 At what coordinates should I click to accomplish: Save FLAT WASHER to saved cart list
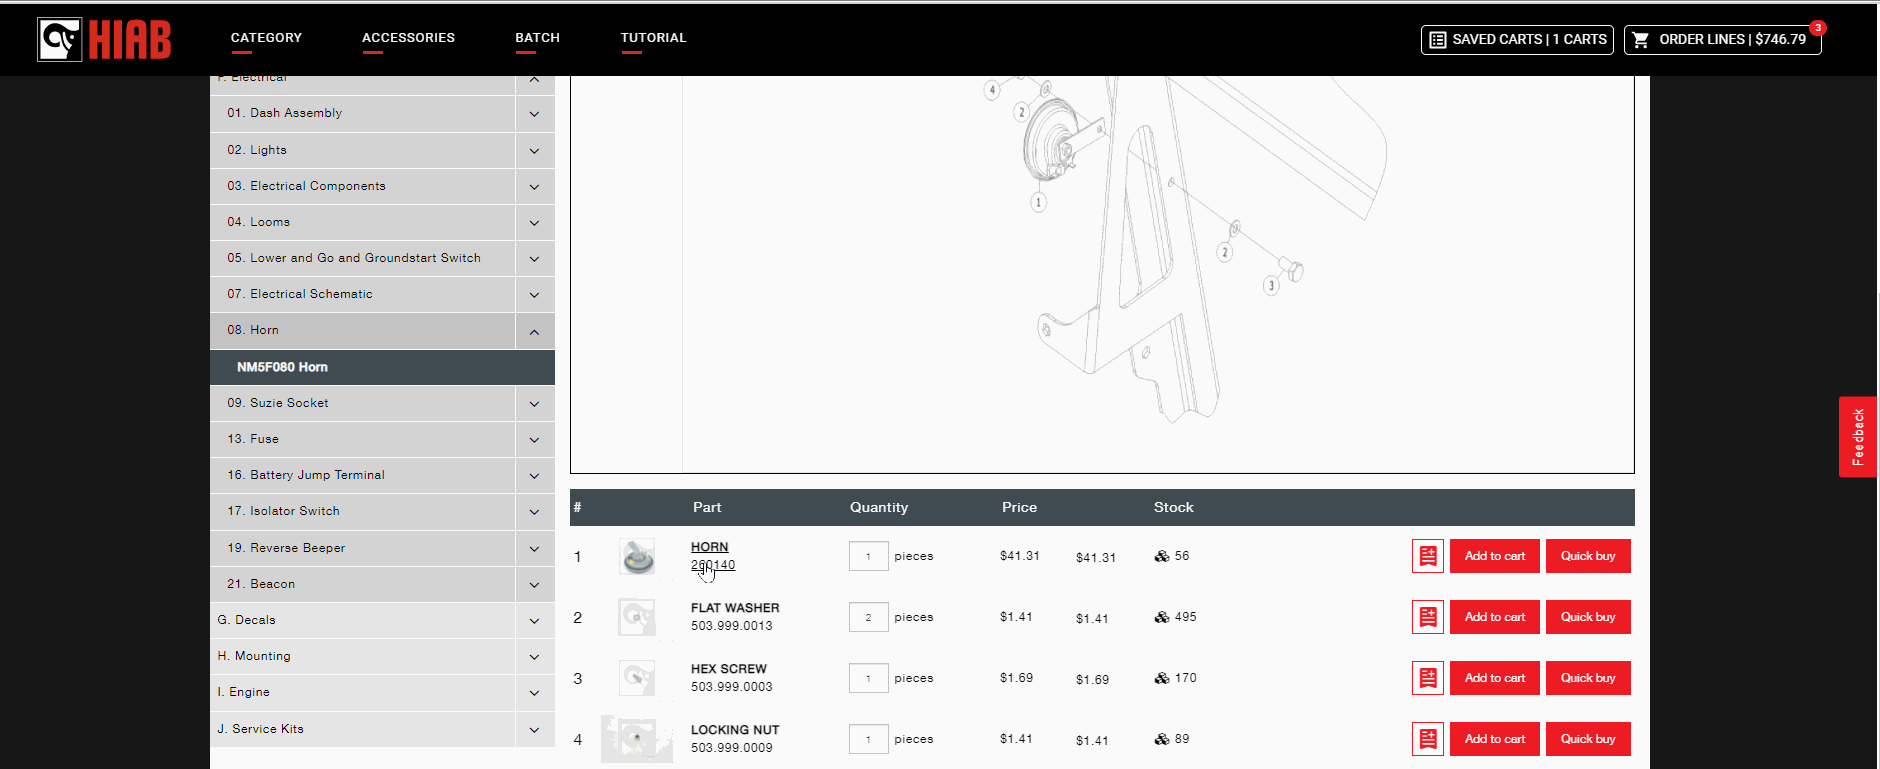(x=1428, y=617)
